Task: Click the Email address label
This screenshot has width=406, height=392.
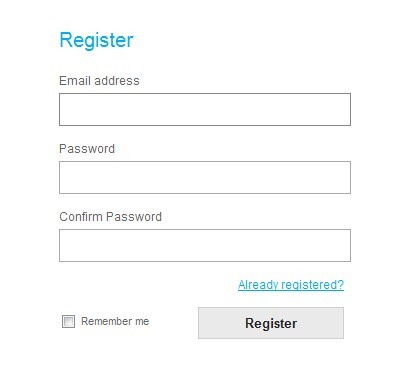Action: click(x=99, y=81)
